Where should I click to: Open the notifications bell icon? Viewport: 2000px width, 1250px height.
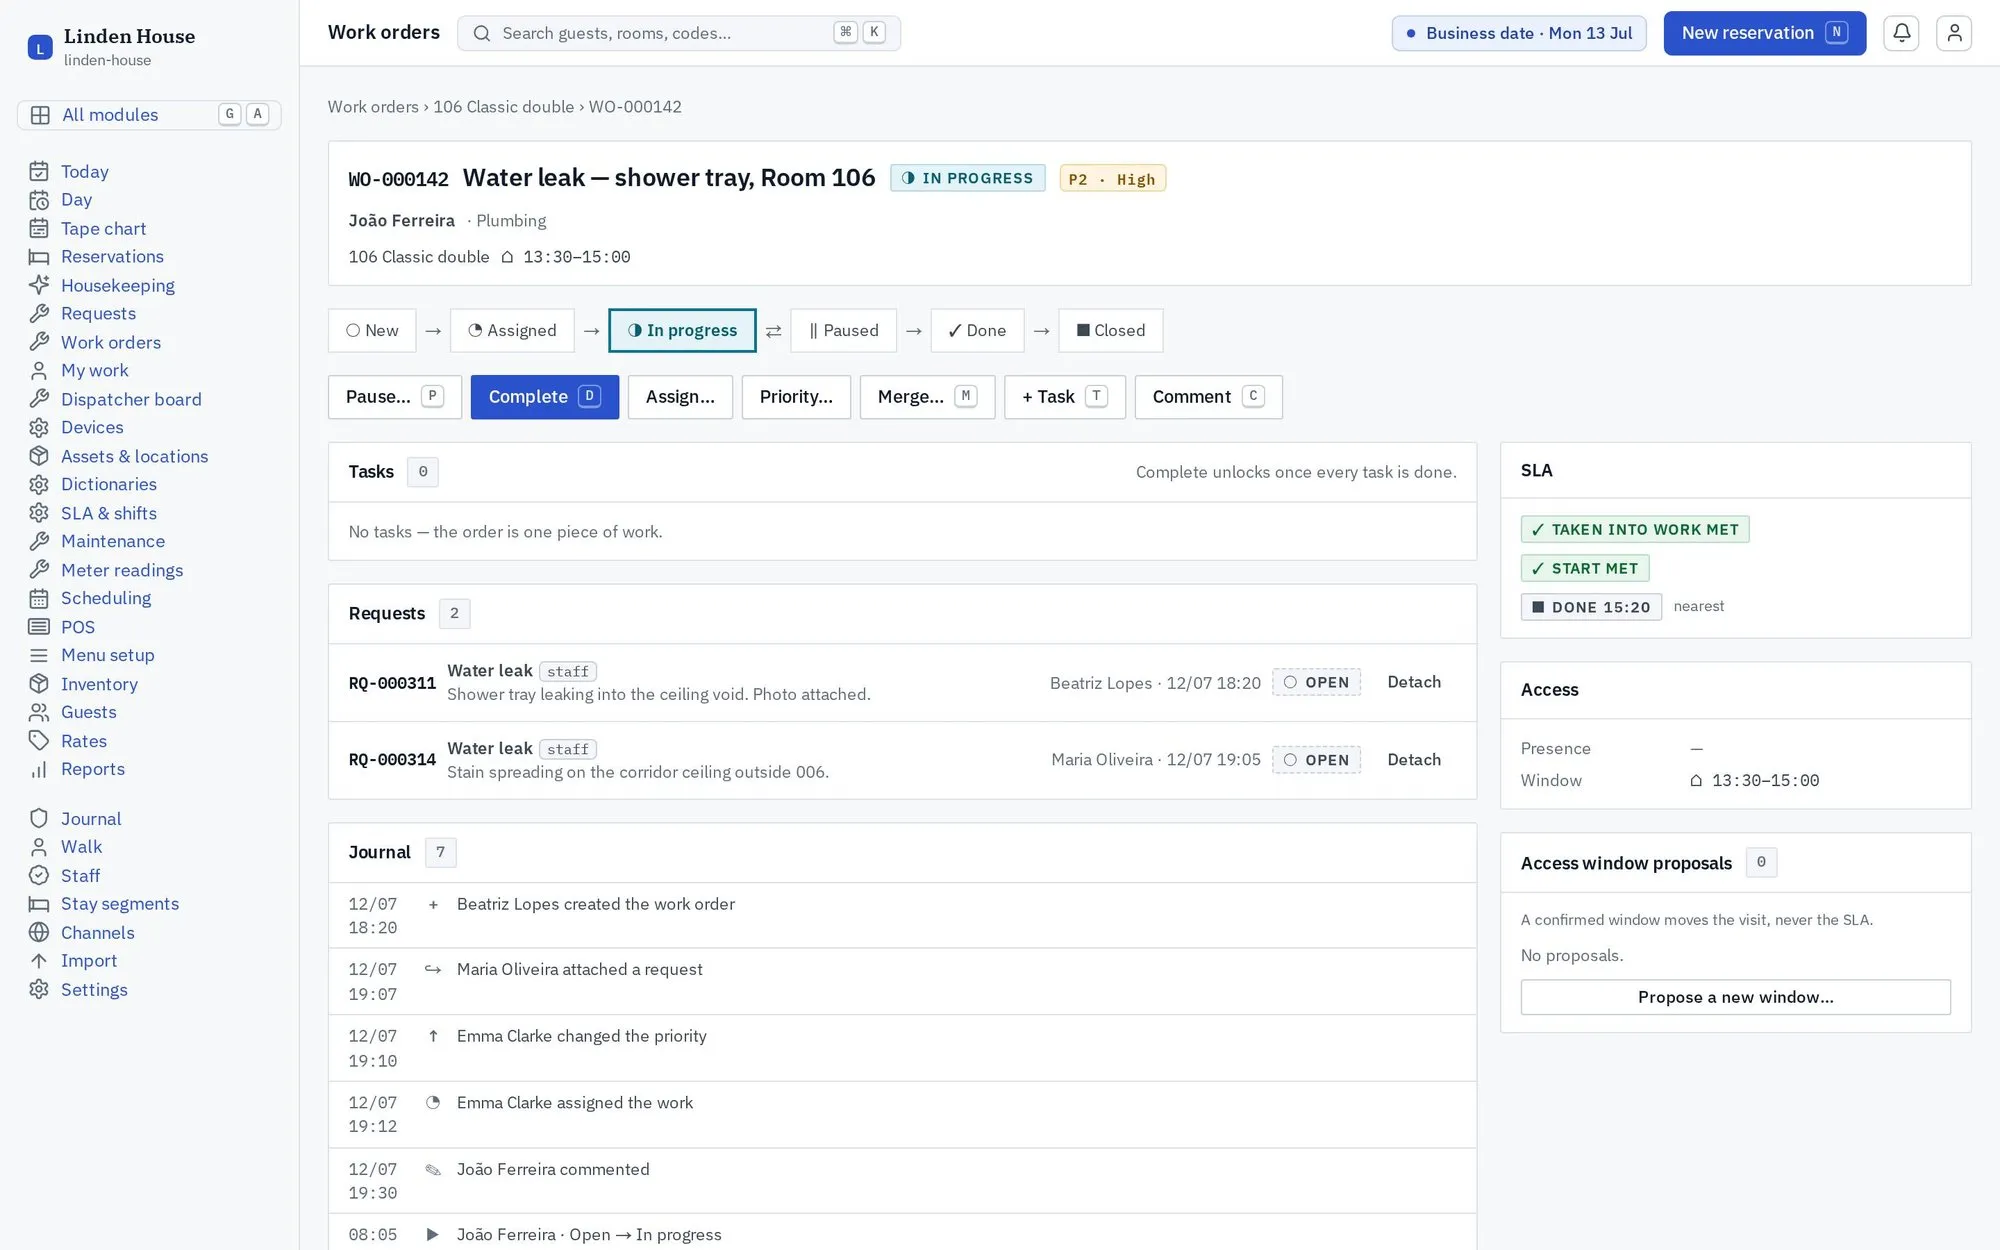1901,33
